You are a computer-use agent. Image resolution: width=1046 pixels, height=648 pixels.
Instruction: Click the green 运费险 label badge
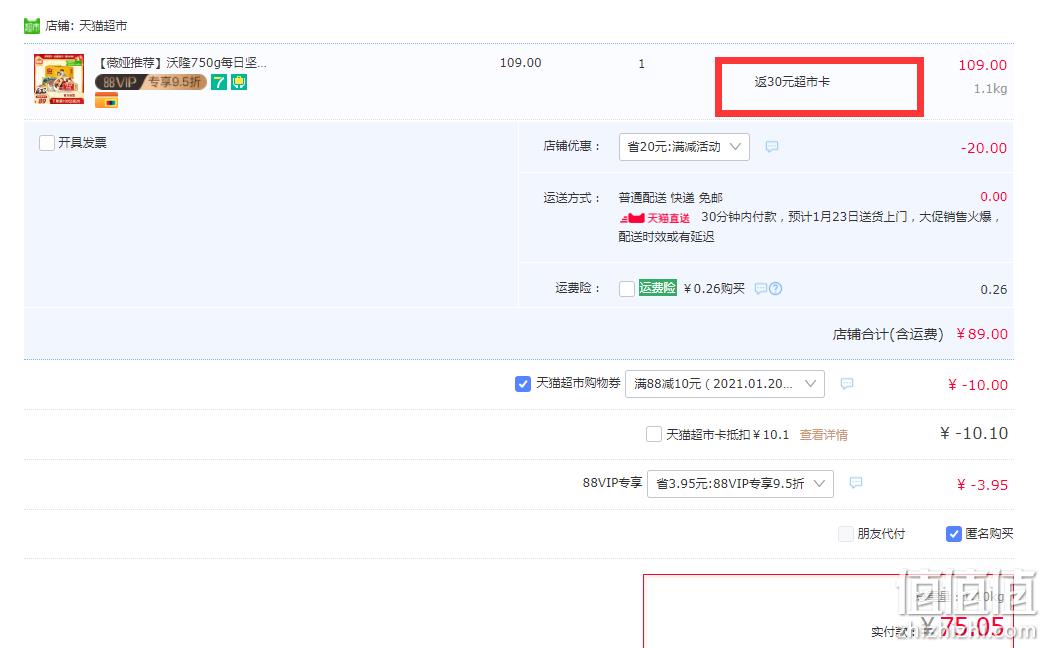[657, 288]
